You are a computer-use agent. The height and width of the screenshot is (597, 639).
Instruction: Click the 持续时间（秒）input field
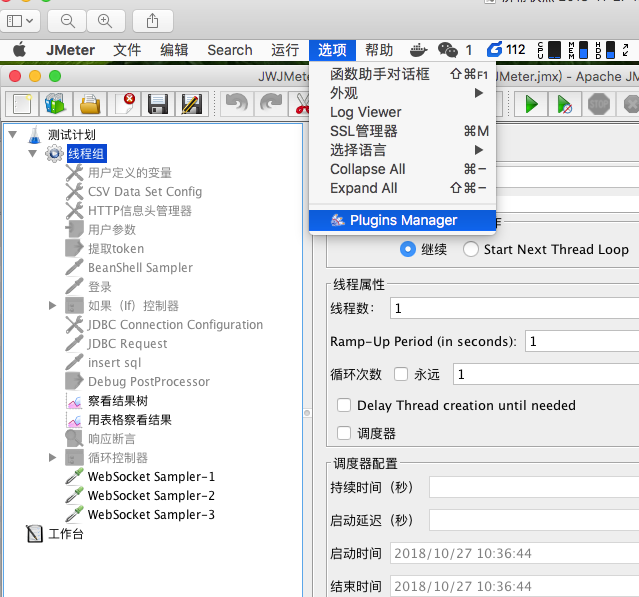pos(534,487)
